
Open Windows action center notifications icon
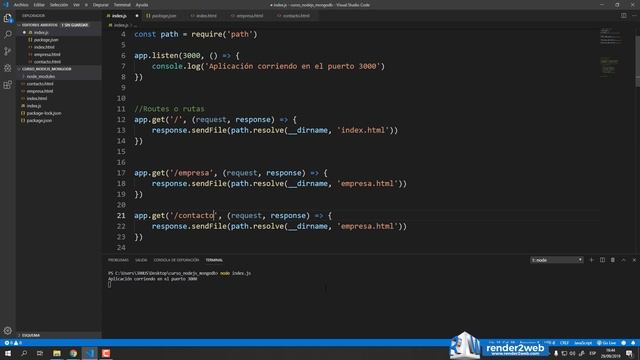(630, 353)
